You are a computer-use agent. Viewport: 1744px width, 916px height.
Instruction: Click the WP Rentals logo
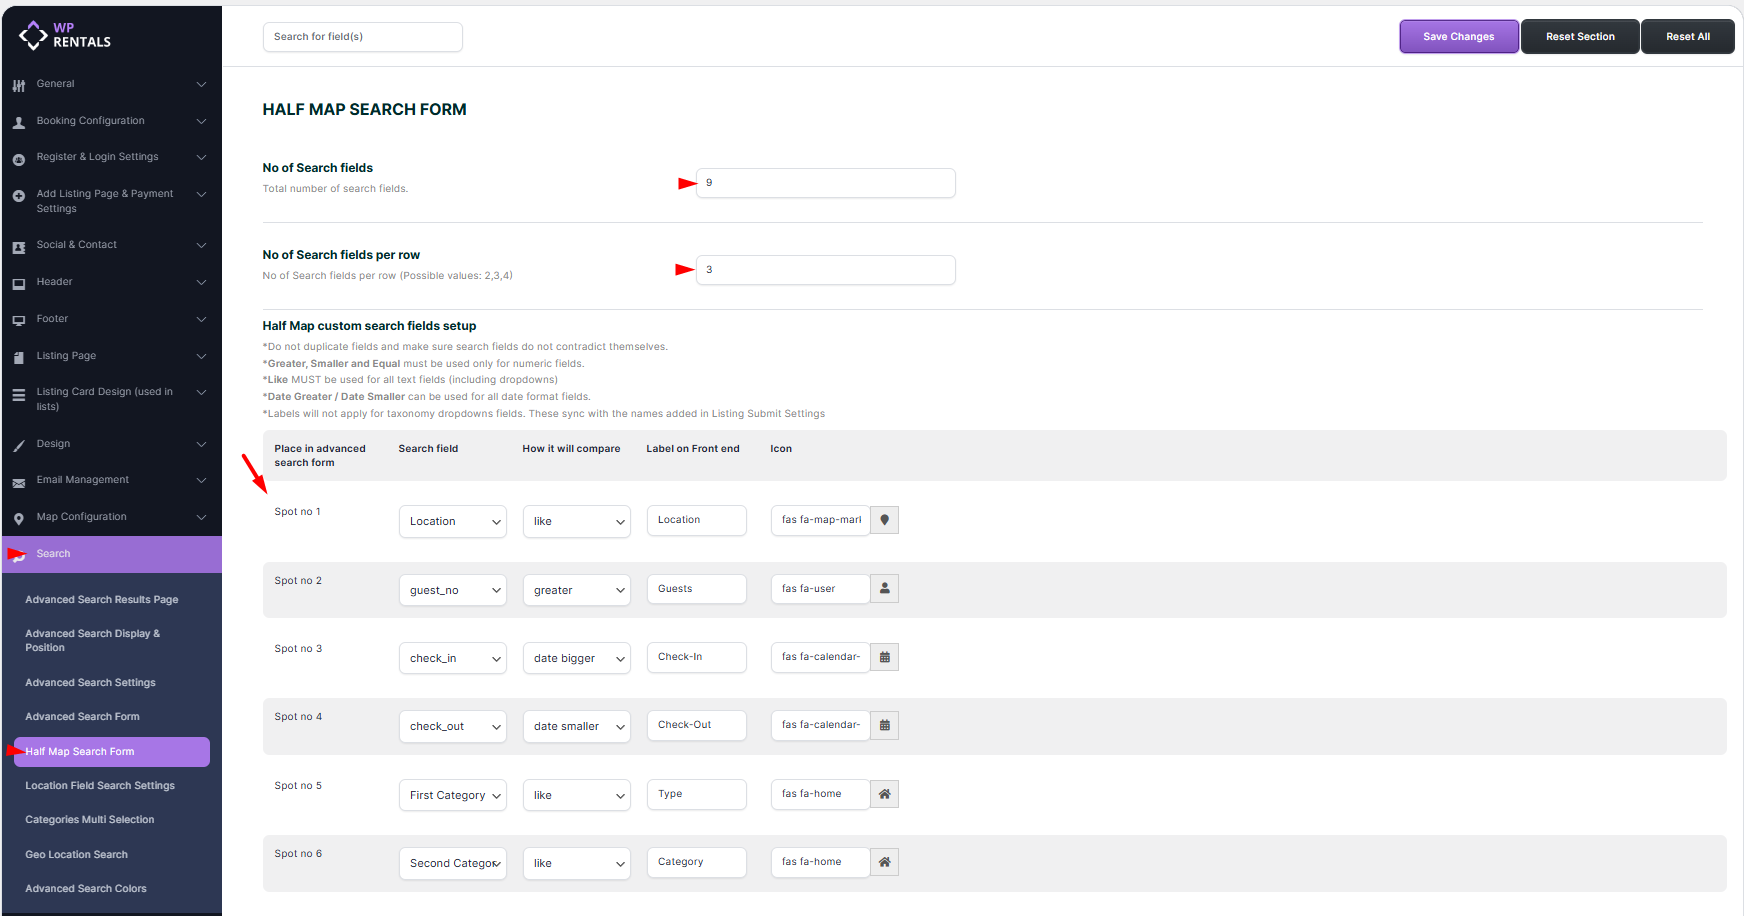65,35
